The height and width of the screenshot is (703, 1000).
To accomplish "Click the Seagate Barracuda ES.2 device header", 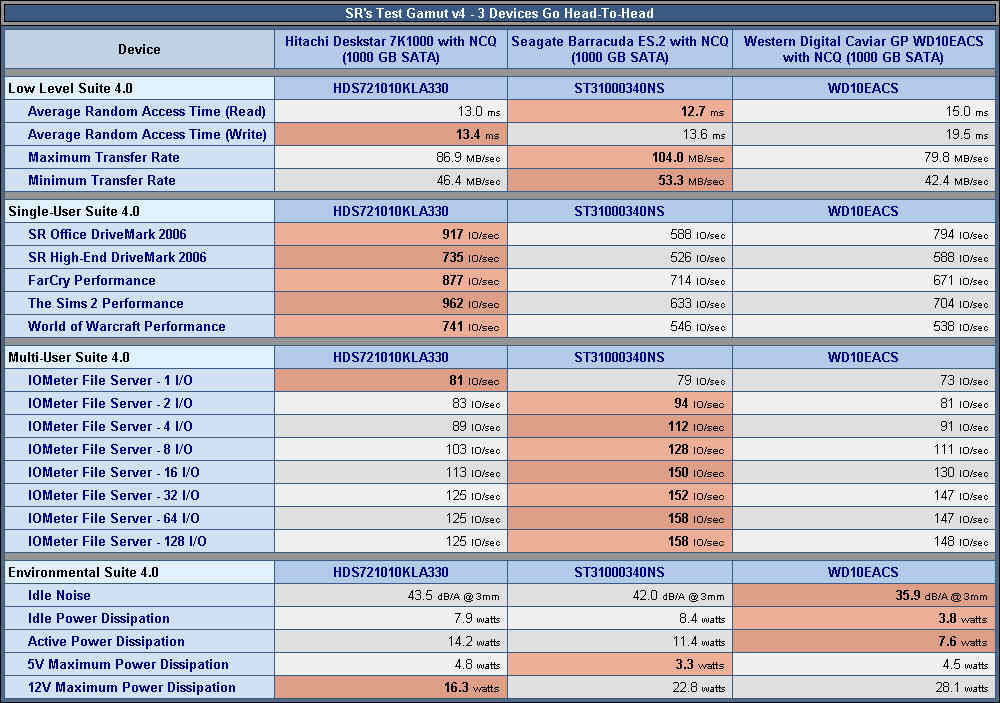I will 619,49.
